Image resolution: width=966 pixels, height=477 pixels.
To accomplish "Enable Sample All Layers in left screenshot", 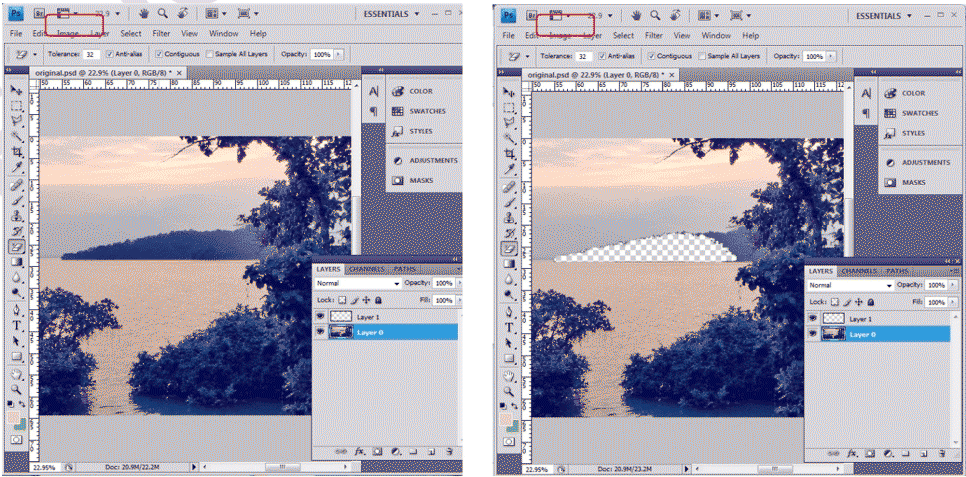I will [x=209, y=54].
